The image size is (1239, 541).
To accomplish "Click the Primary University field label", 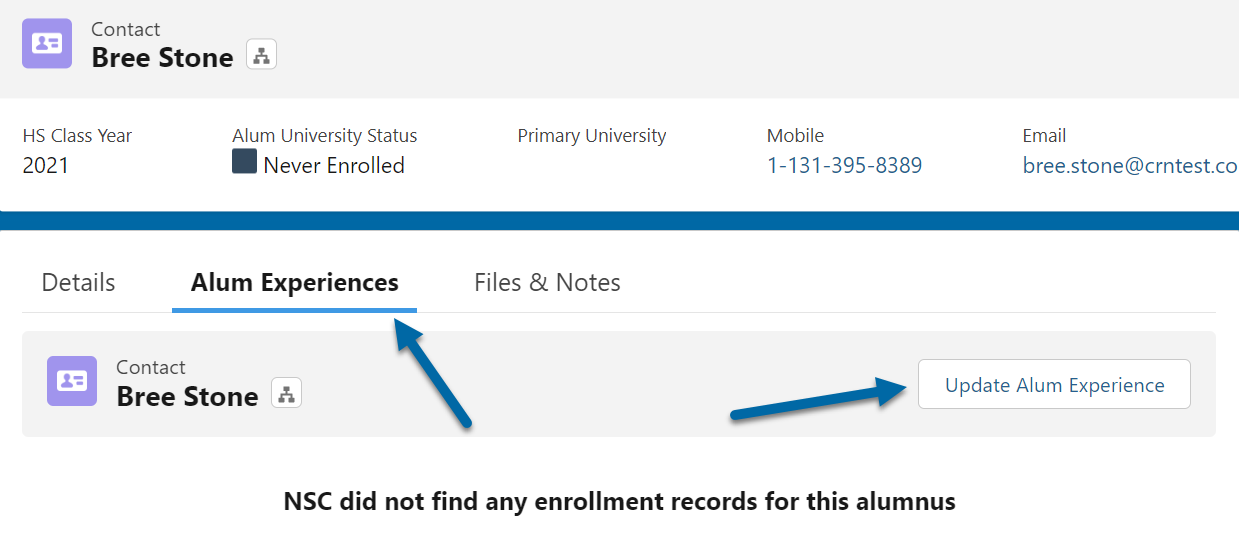I will [x=592, y=136].
